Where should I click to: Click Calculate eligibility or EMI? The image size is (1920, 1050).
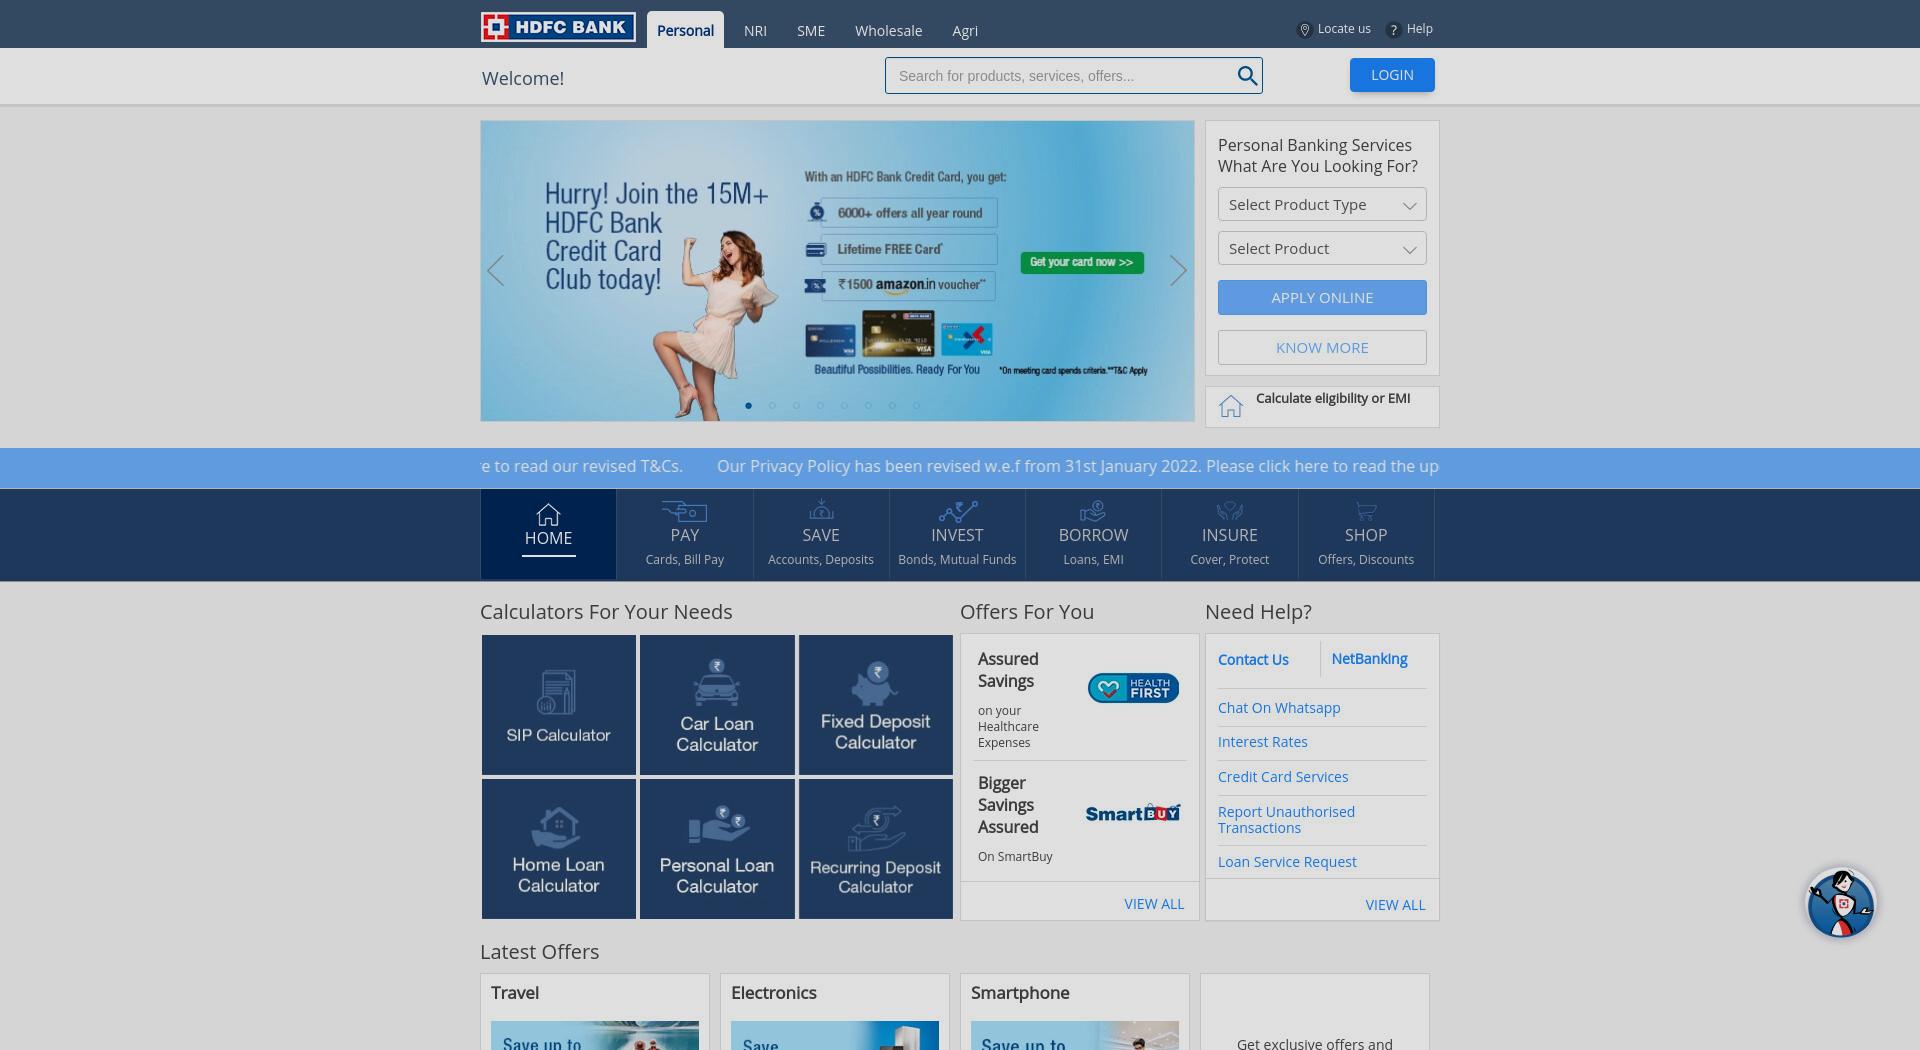[1333, 398]
